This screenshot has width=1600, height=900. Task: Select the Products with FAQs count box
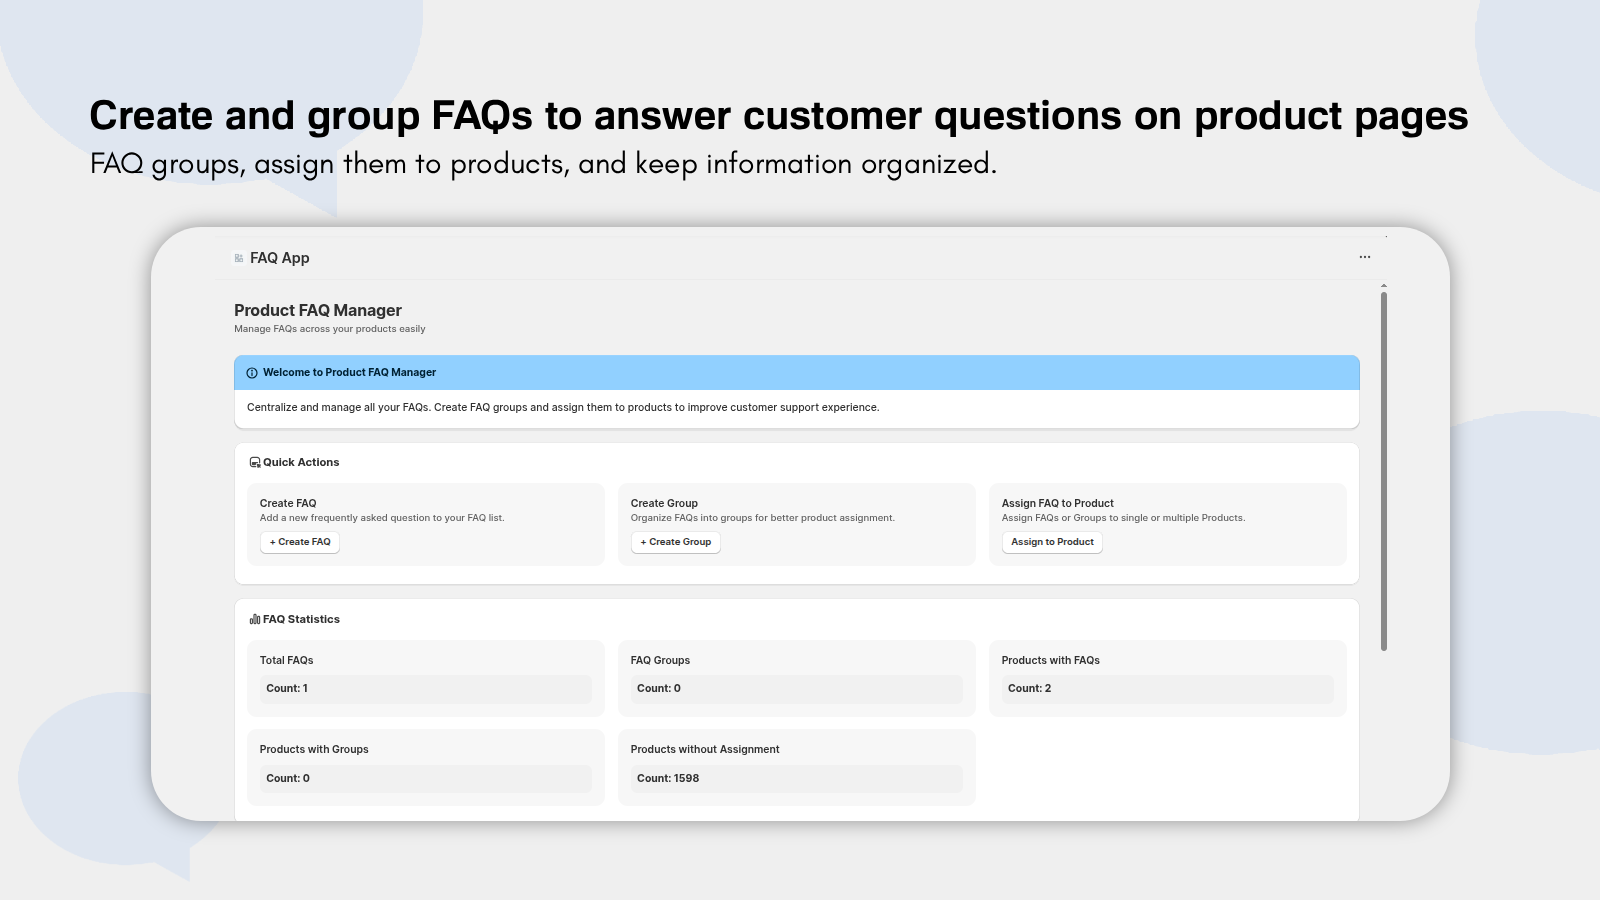coord(1167,689)
